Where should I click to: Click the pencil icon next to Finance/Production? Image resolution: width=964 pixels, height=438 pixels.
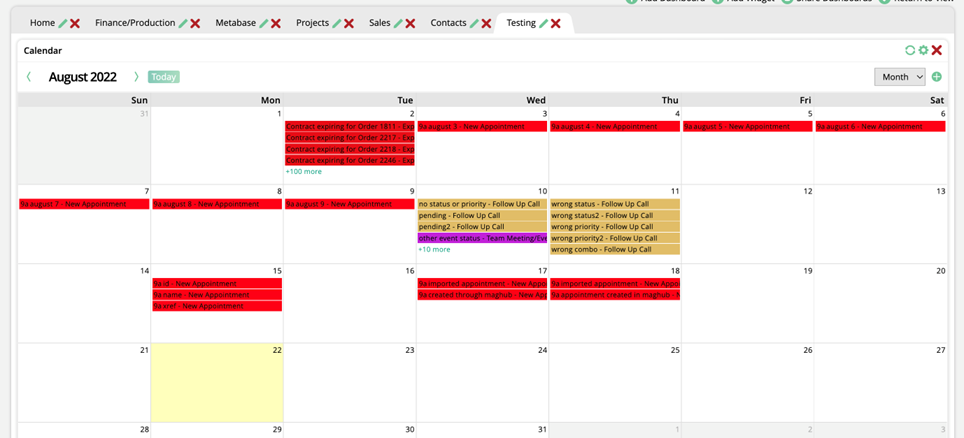coord(183,23)
